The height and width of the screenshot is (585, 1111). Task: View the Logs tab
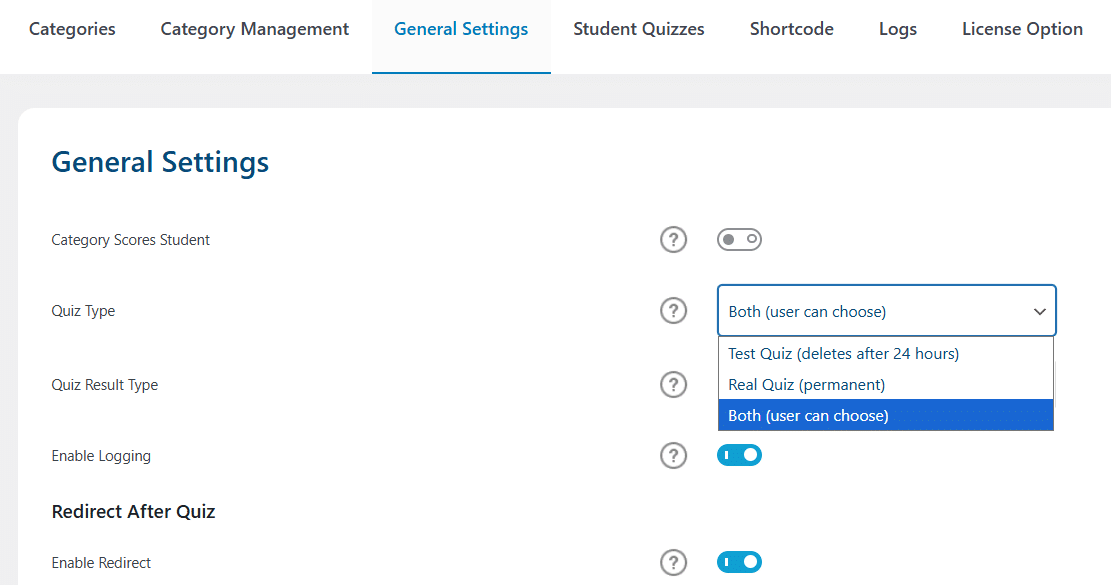[898, 29]
